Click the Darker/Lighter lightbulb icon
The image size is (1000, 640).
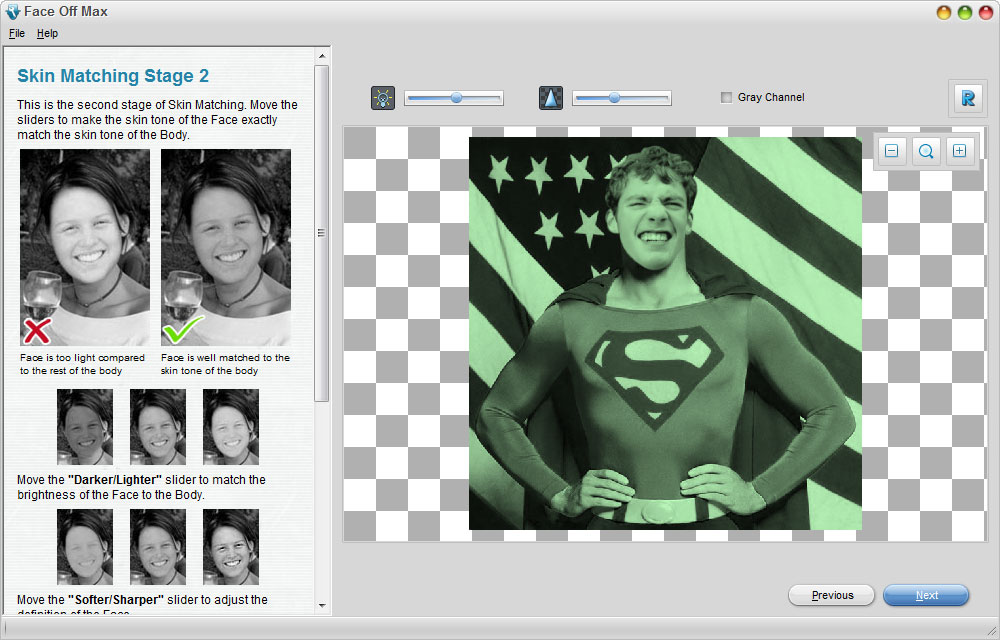[383, 98]
